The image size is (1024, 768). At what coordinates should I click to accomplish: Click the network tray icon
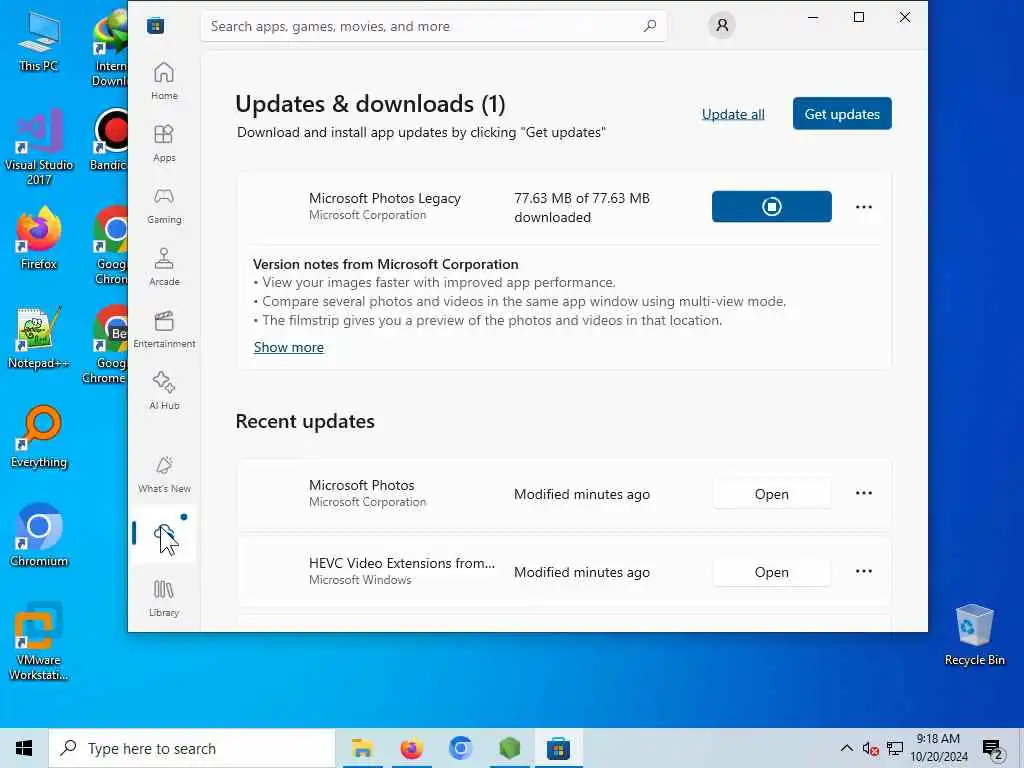point(895,748)
